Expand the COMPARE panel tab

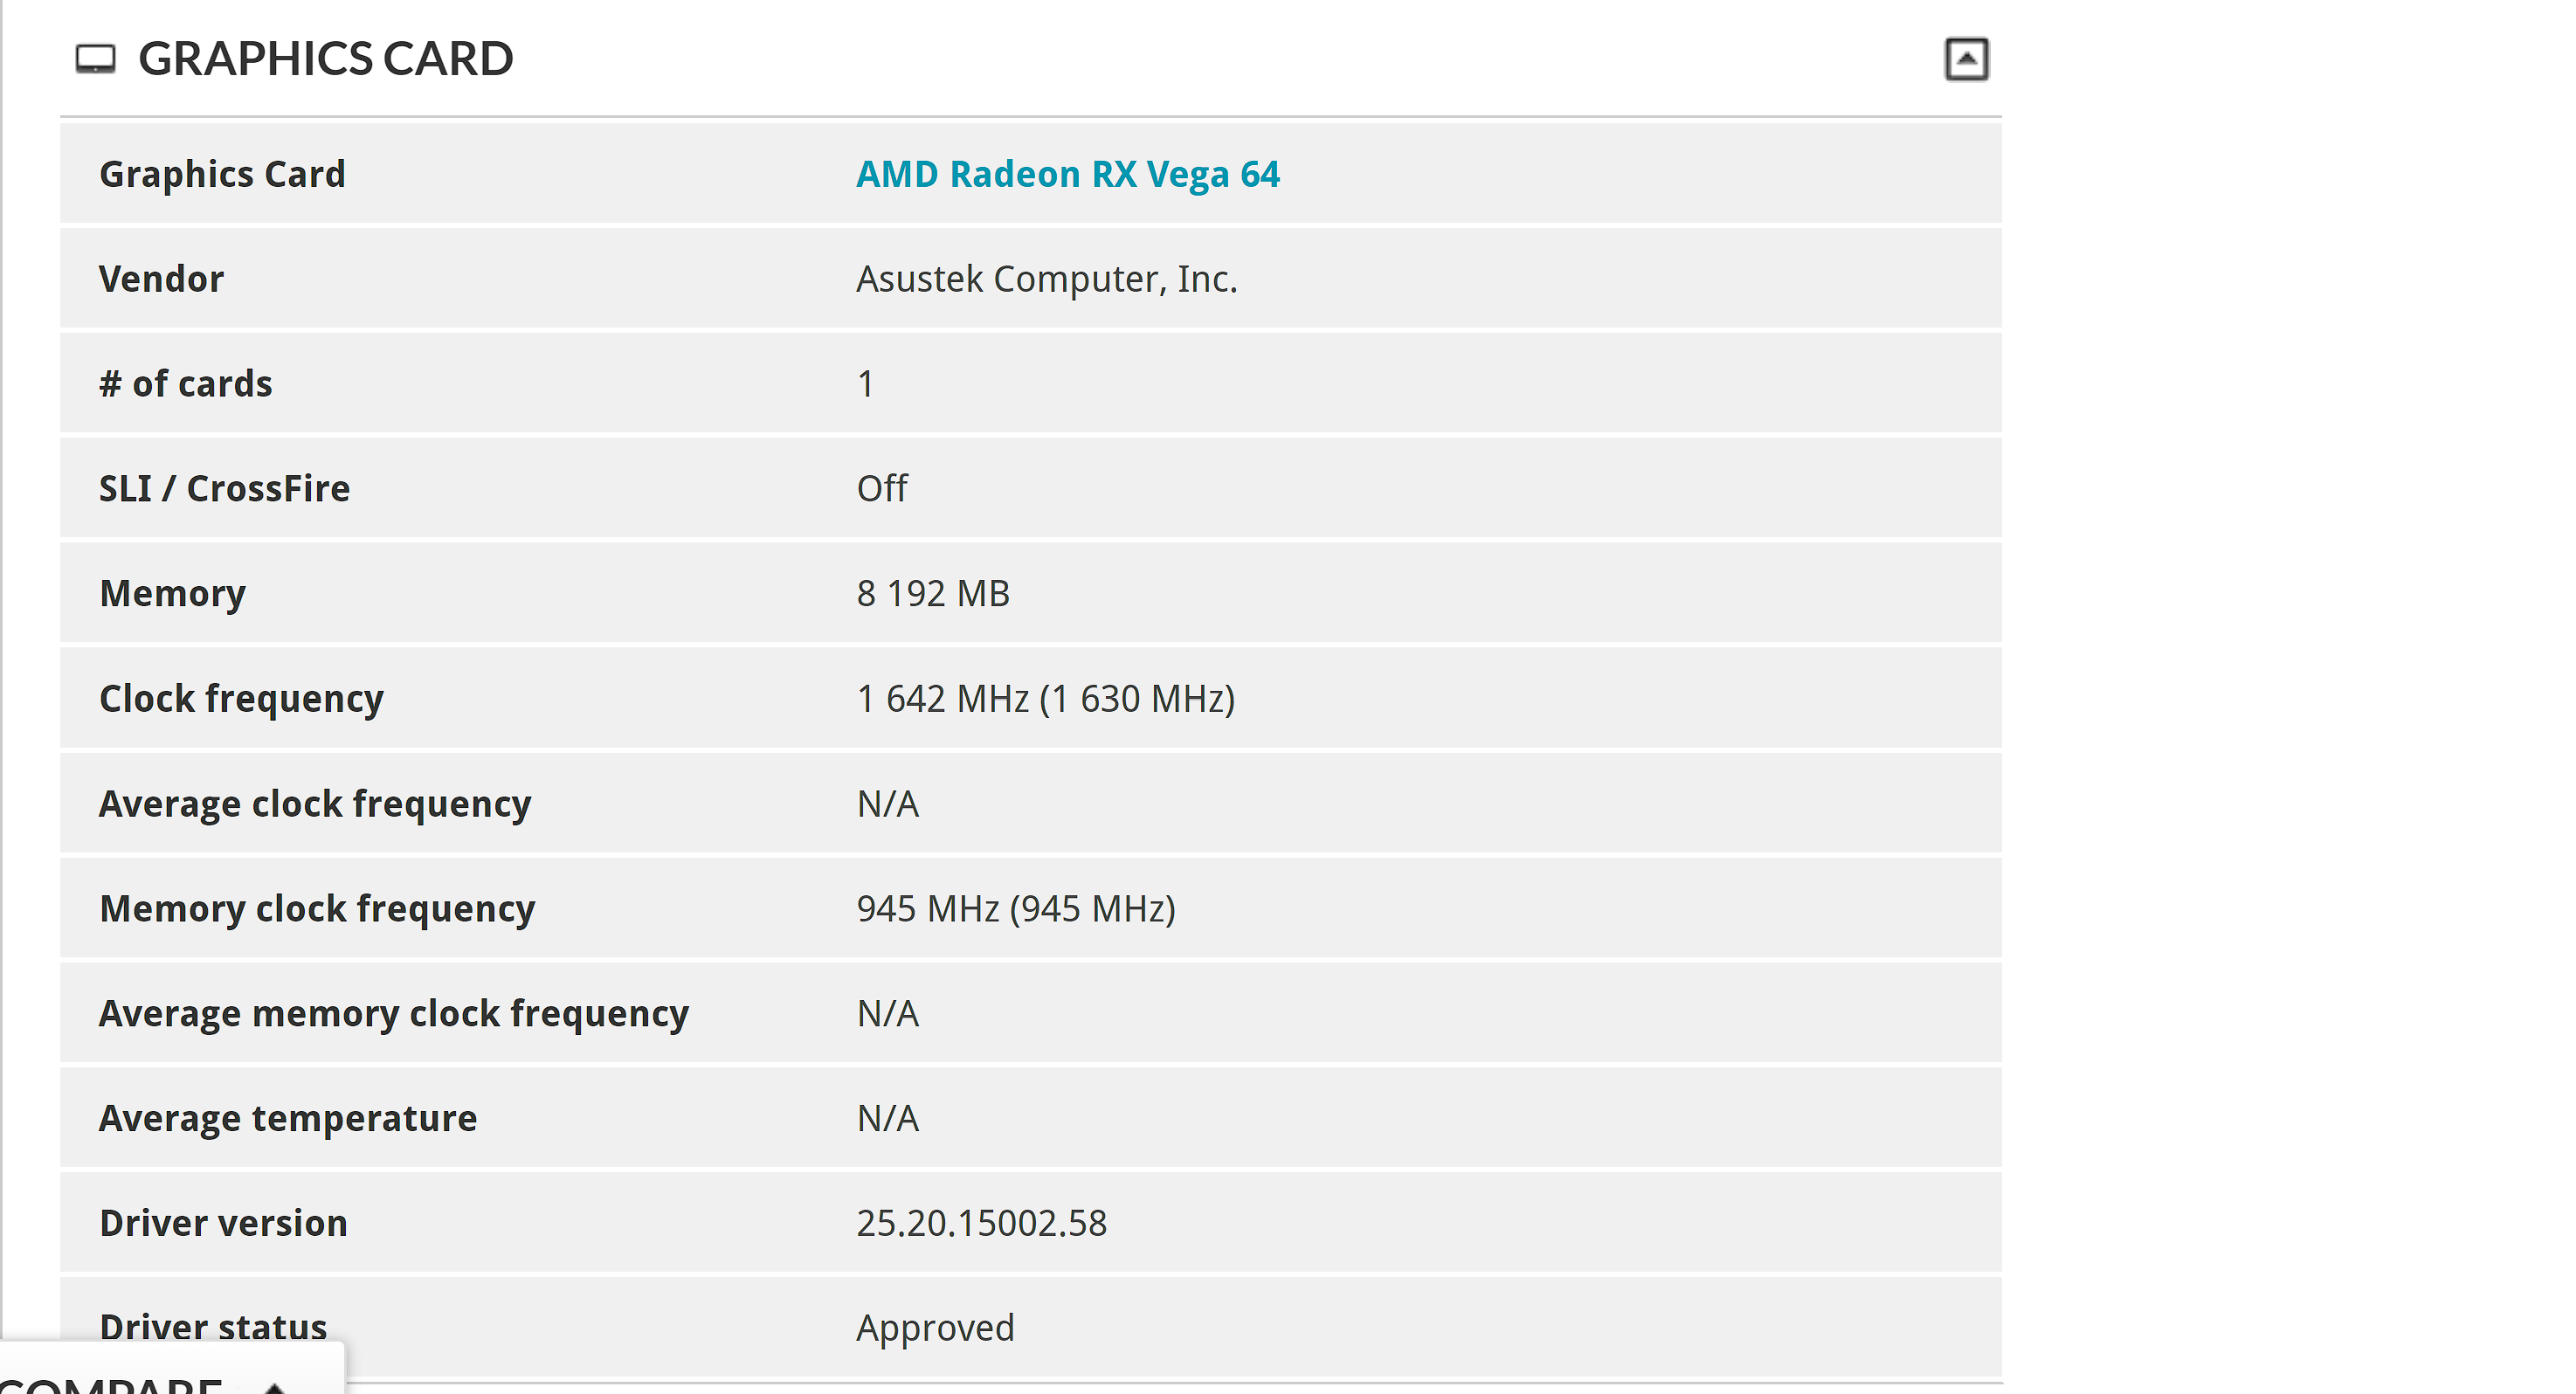tap(110, 1382)
